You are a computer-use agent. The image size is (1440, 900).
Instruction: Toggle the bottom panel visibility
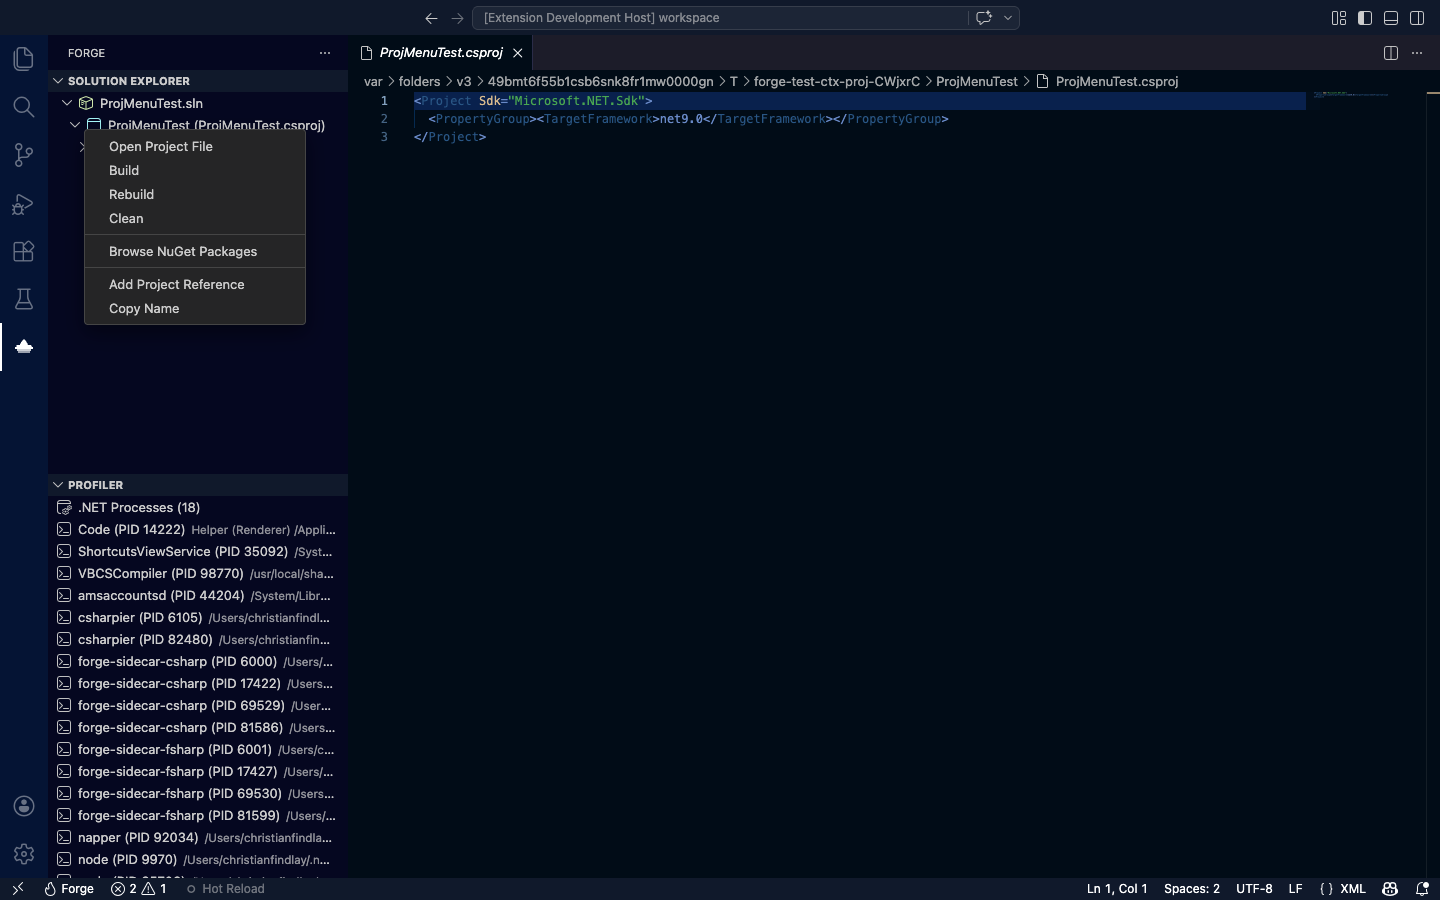(1391, 18)
